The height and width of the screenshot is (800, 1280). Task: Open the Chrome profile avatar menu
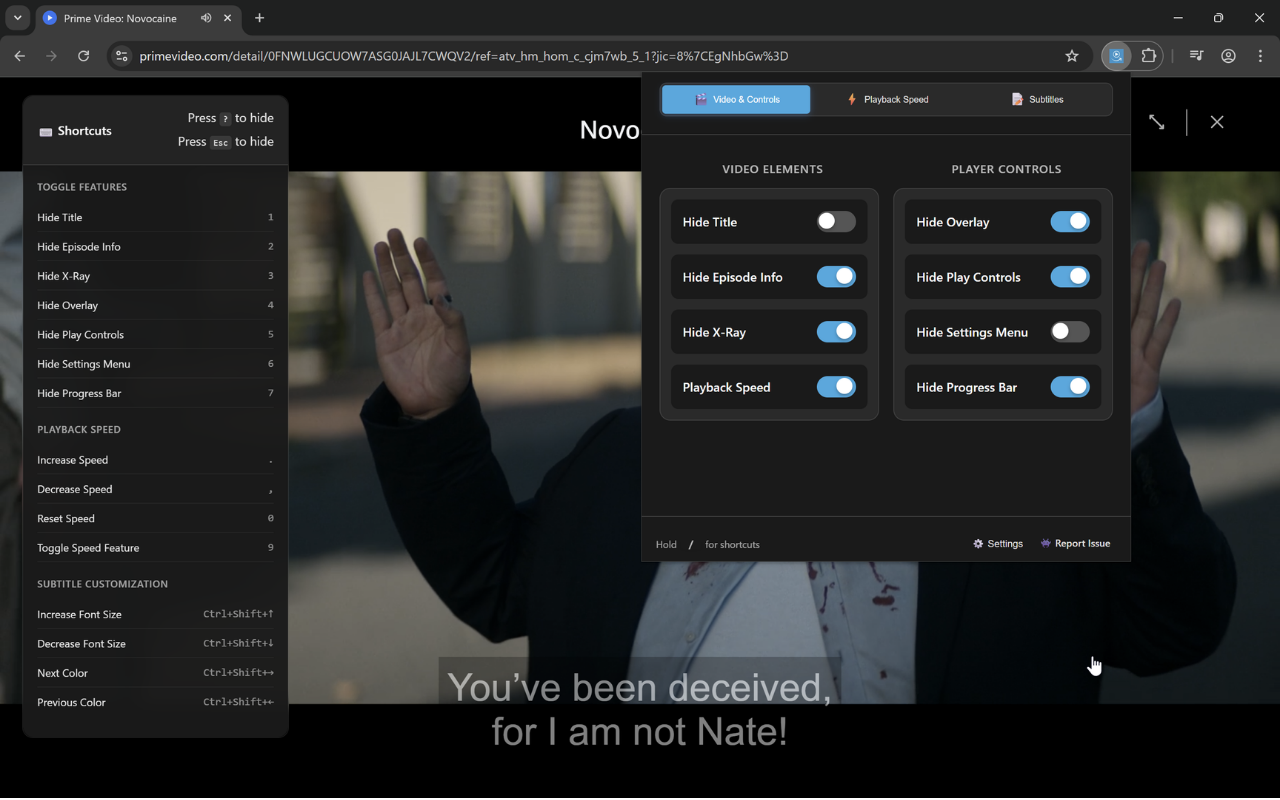click(1228, 56)
